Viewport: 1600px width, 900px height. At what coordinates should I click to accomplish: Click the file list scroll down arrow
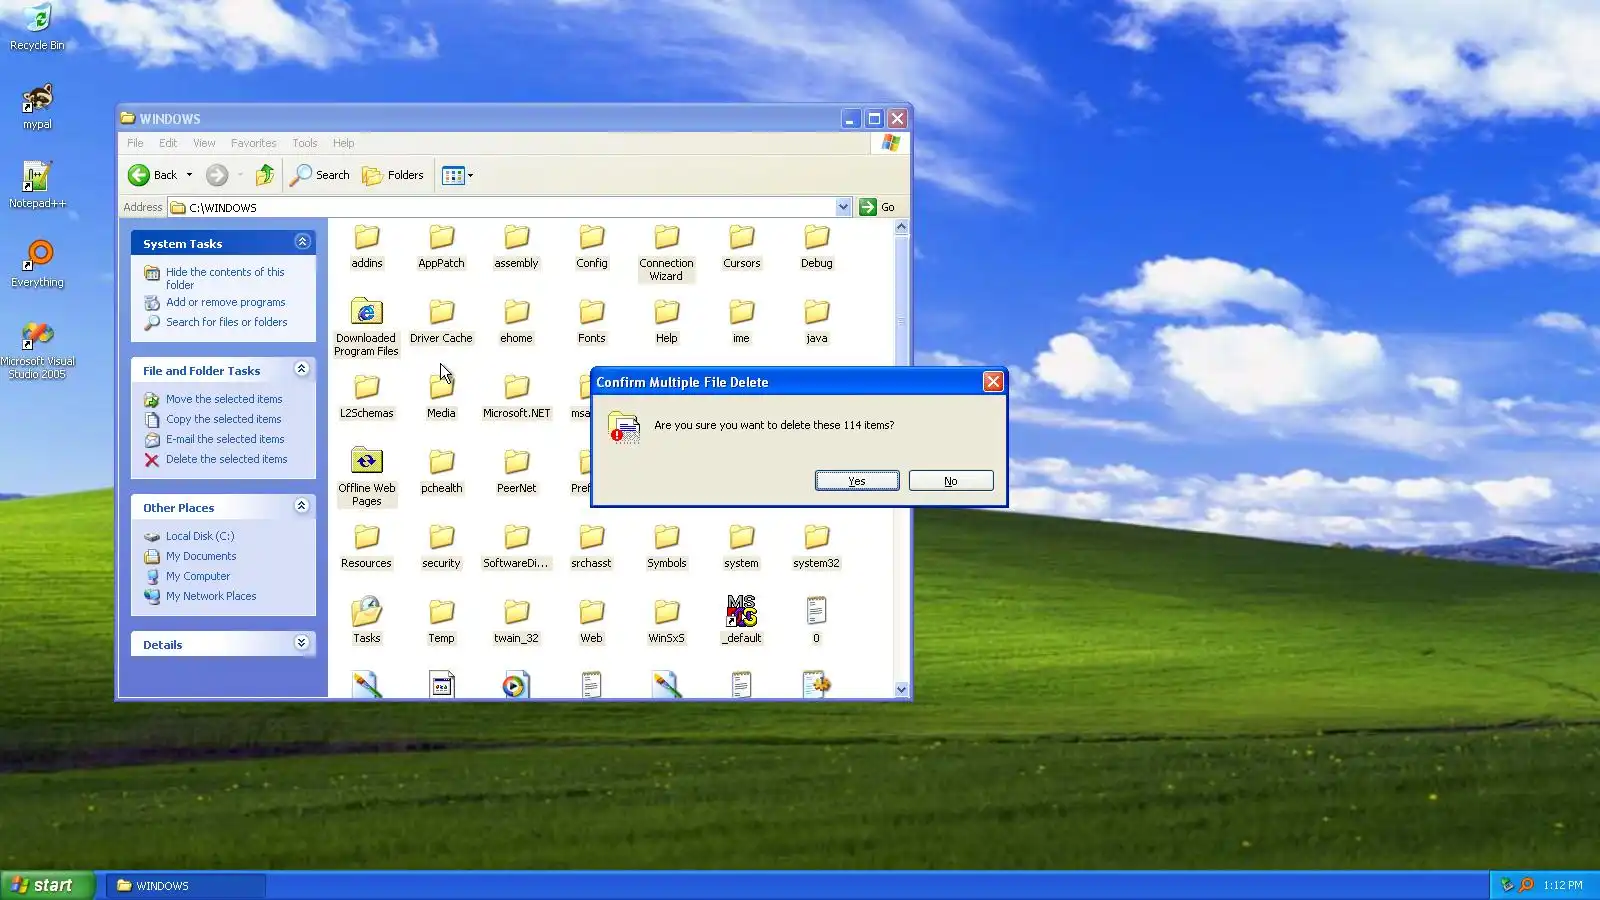pyautogui.click(x=901, y=689)
